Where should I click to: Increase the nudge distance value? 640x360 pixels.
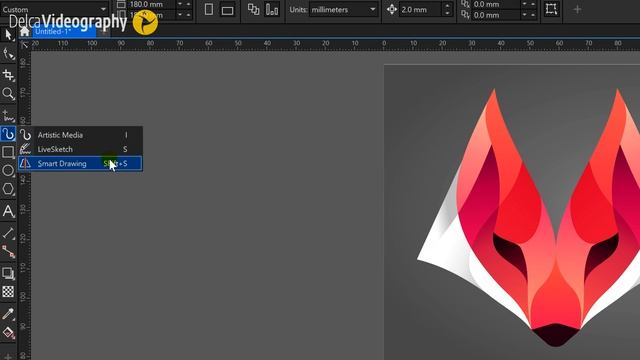(x=447, y=7)
